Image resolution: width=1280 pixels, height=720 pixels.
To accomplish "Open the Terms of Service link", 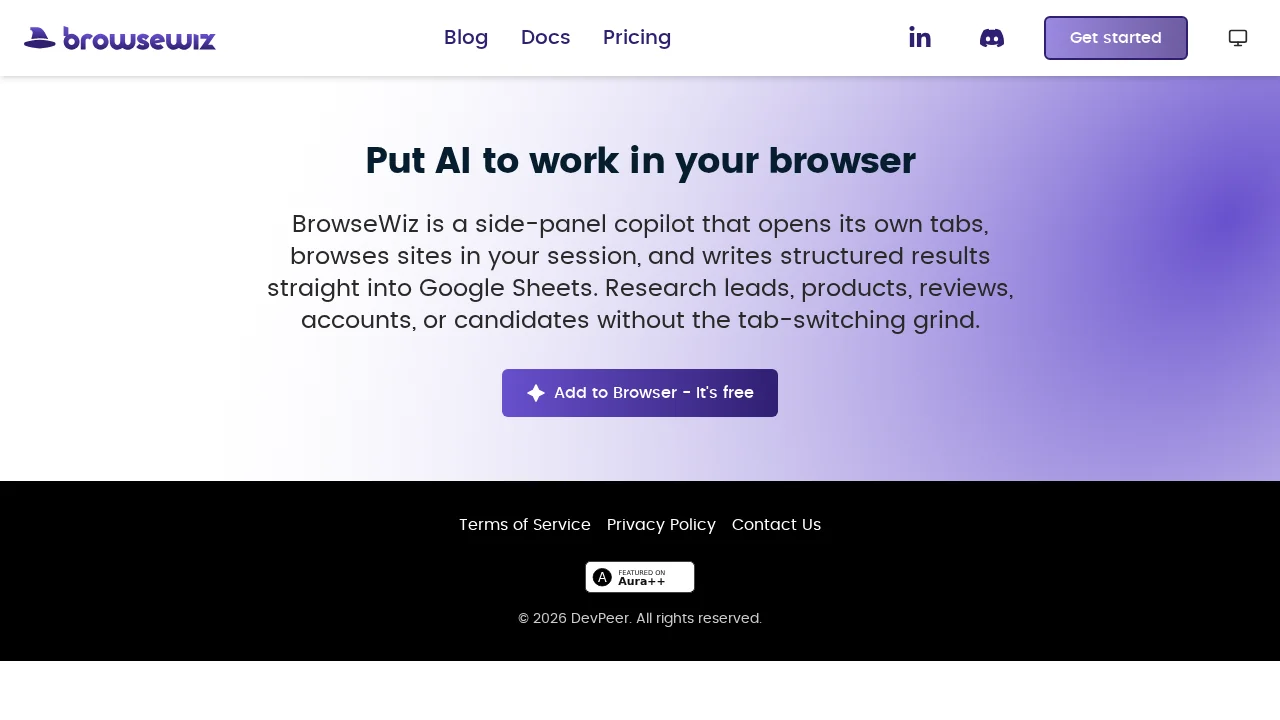I will point(524,525).
